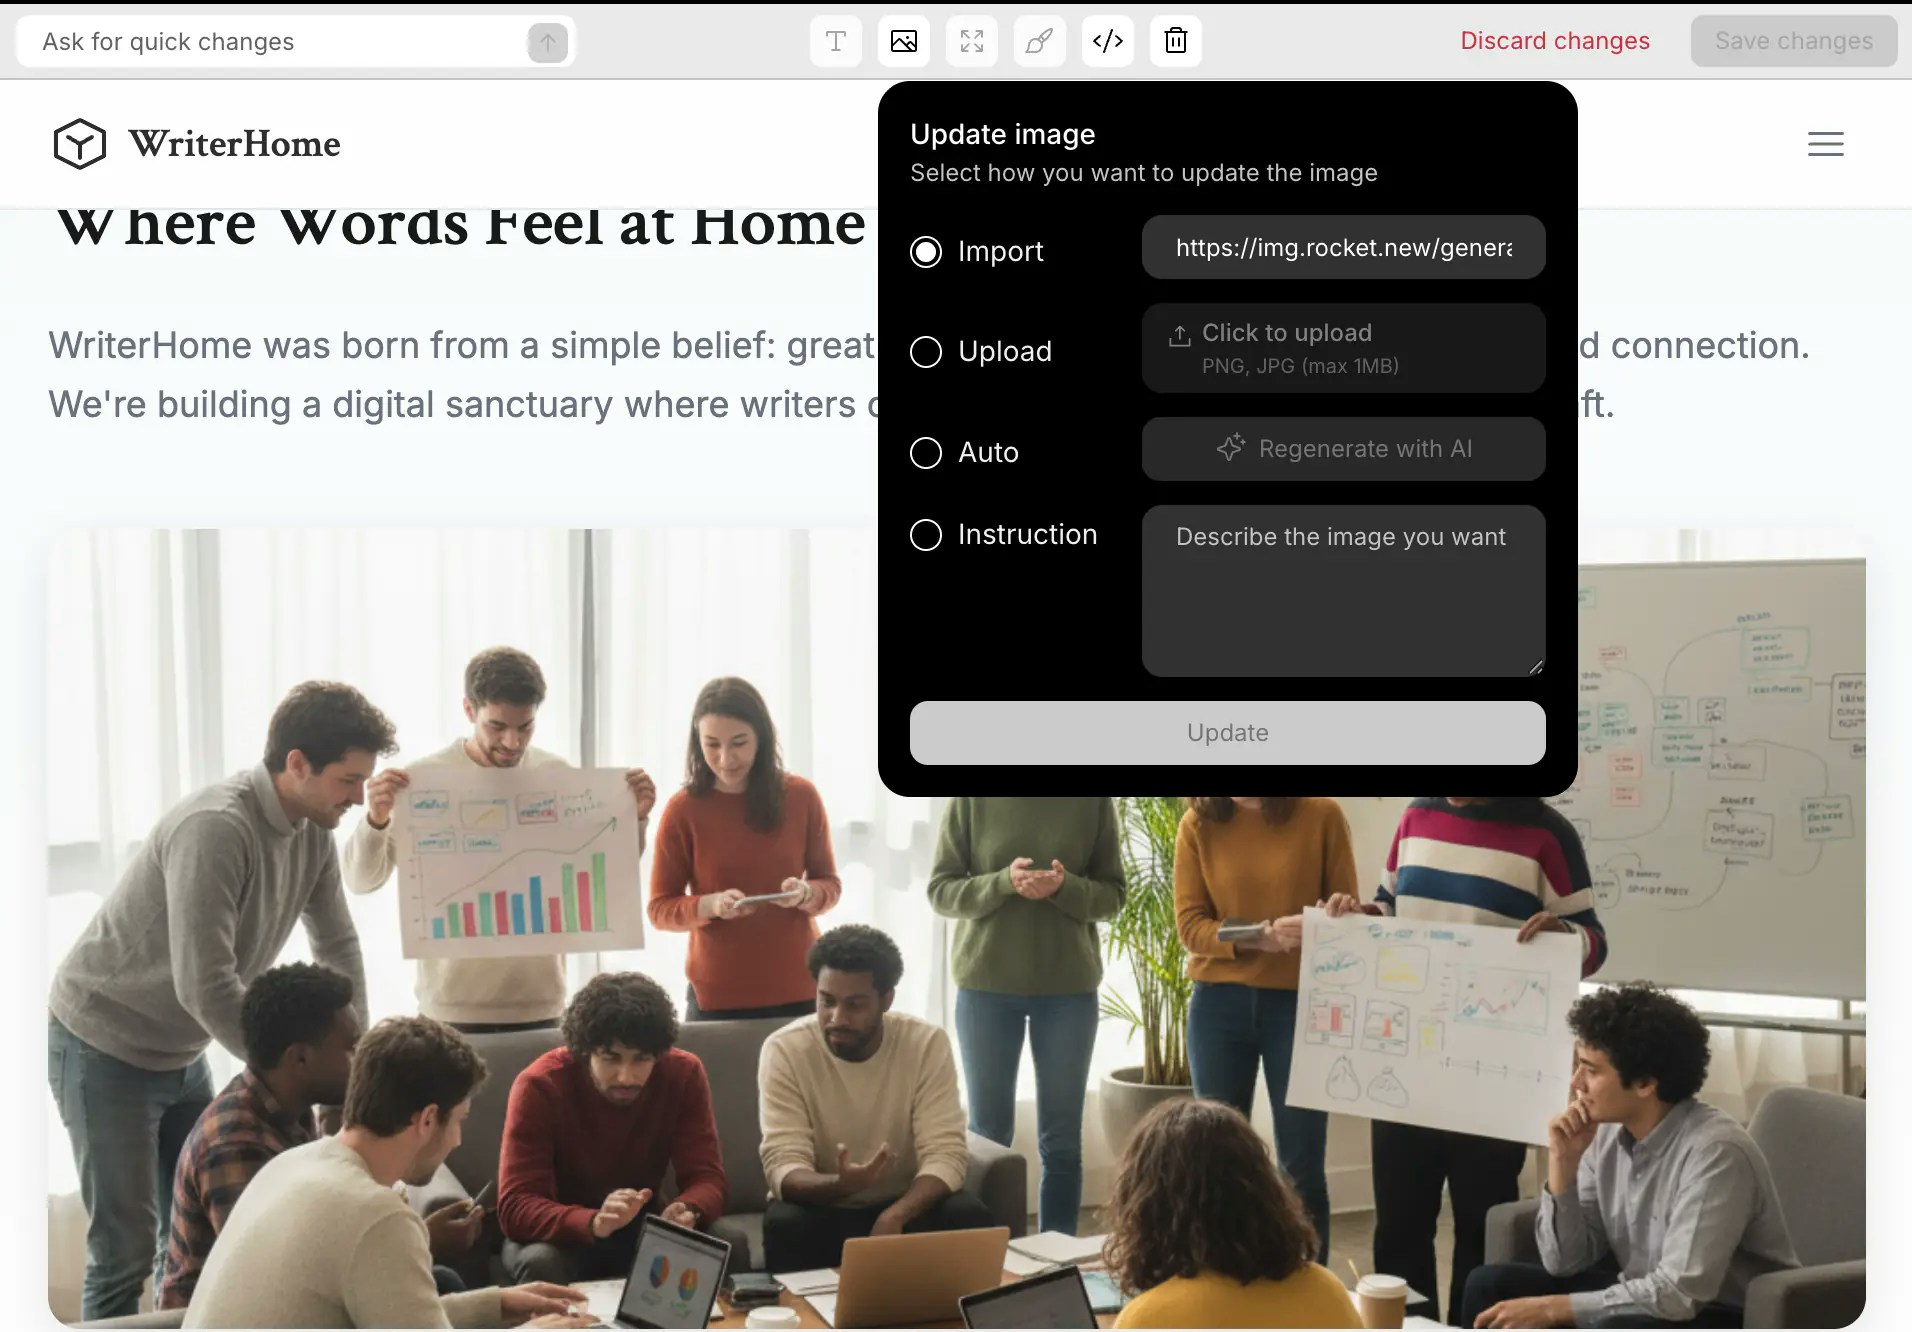
Task: Select the Upload radio option
Action: 925,352
